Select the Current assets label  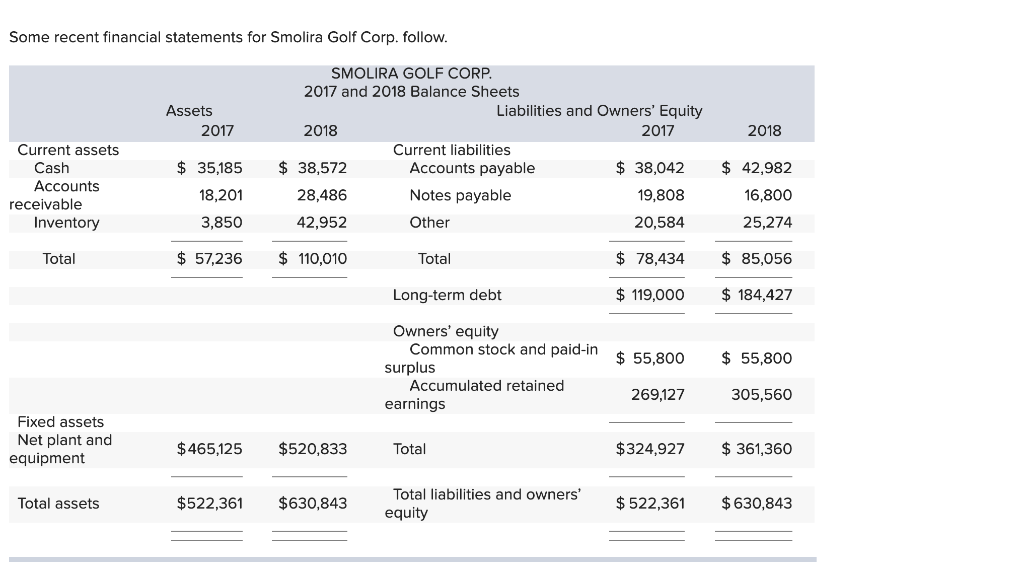[x=68, y=150]
